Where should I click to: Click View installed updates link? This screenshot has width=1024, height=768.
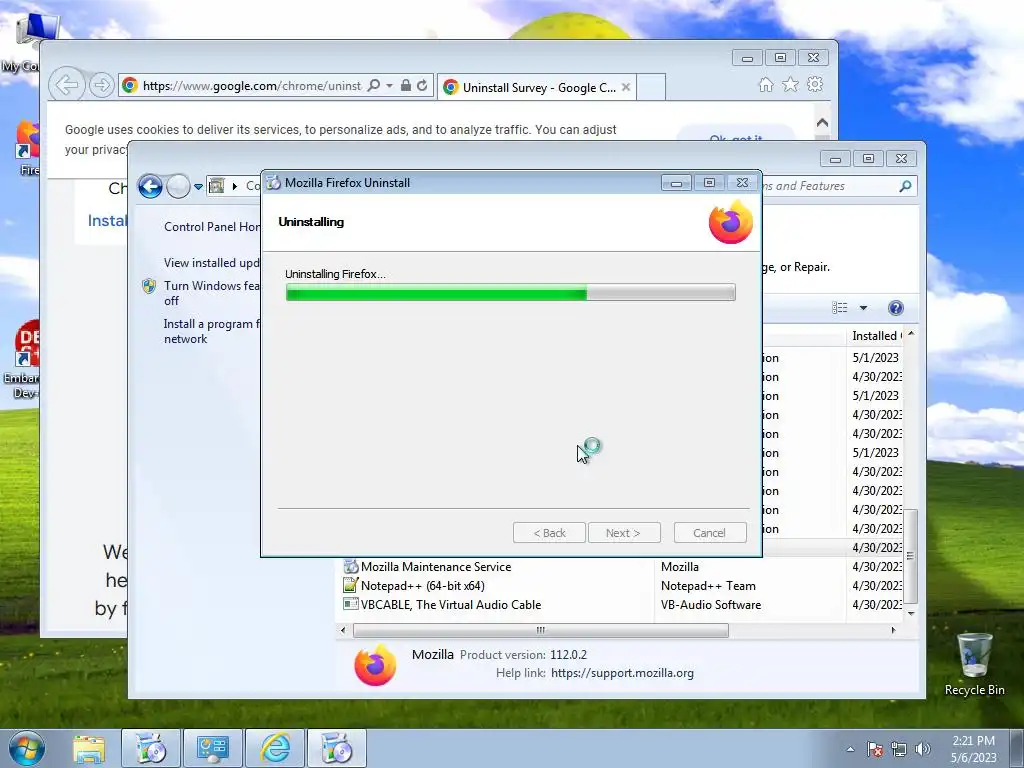[x=212, y=263]
